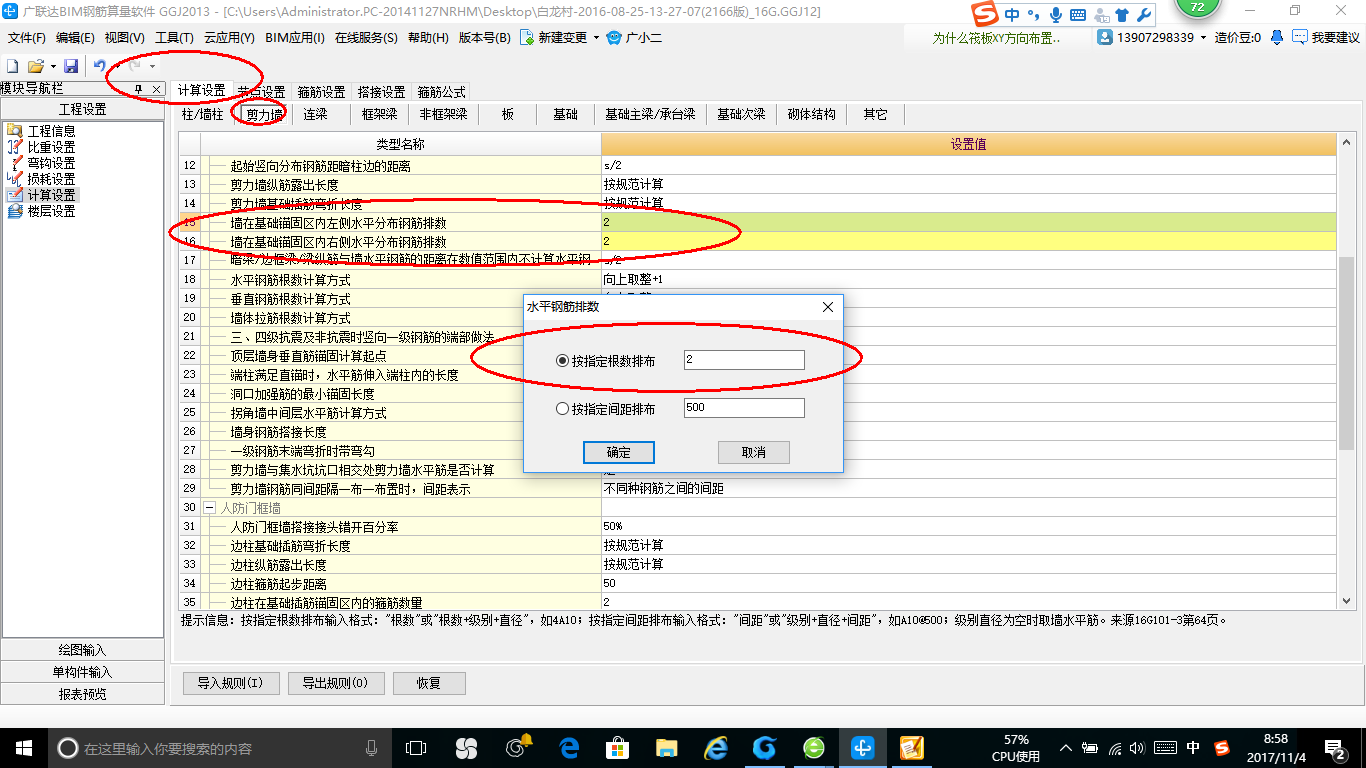Select 工程信息 in navigation tree
1366x768 pixels.
[51, 131]
